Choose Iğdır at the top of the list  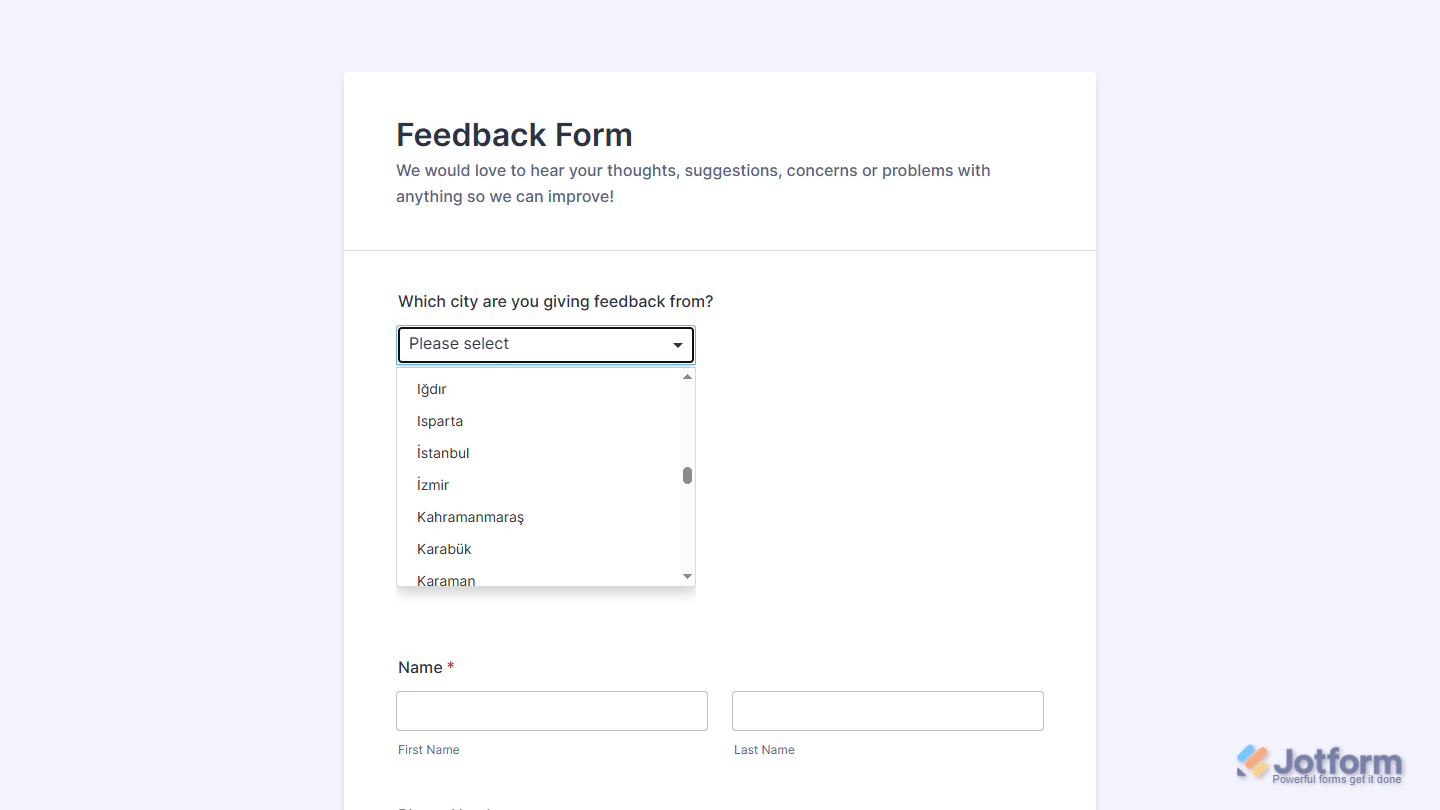click(x=431, y=389)
